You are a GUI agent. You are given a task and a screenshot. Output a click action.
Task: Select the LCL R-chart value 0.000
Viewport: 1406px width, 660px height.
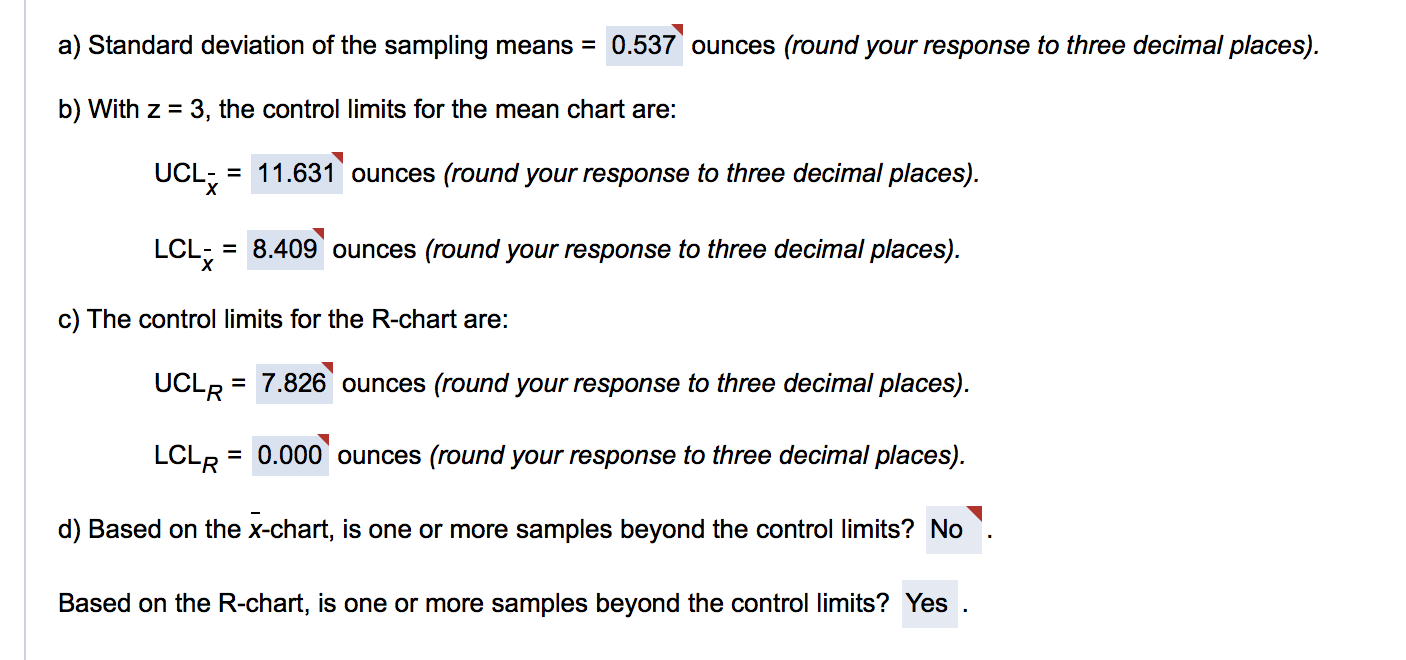[292, 455]
